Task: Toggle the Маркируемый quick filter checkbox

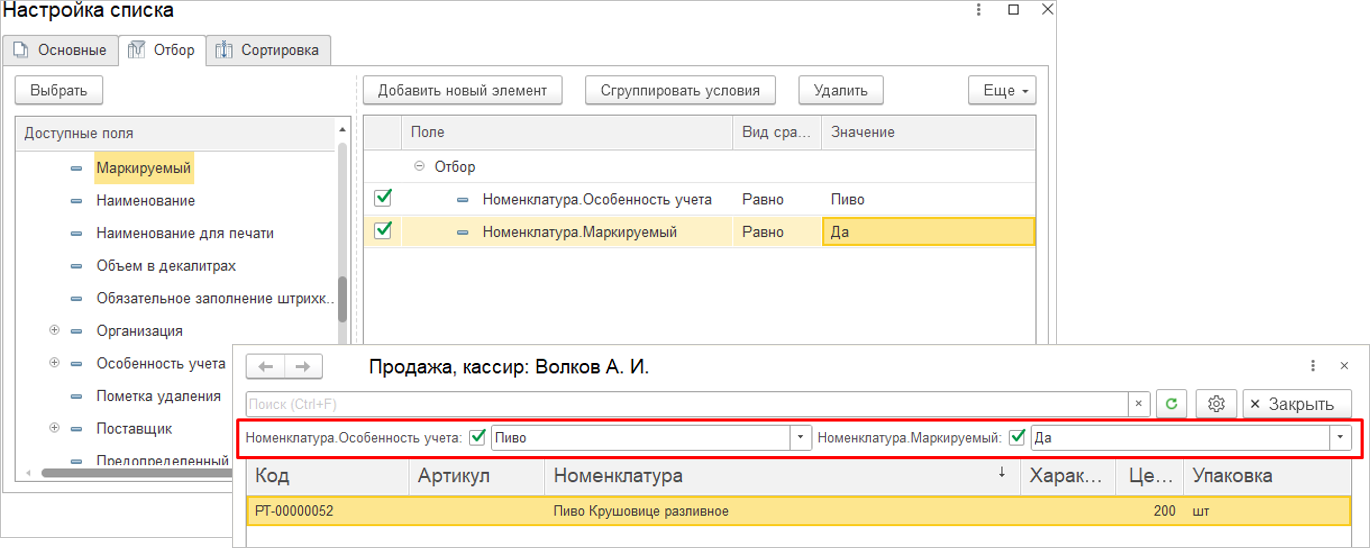Action: 1018,437
